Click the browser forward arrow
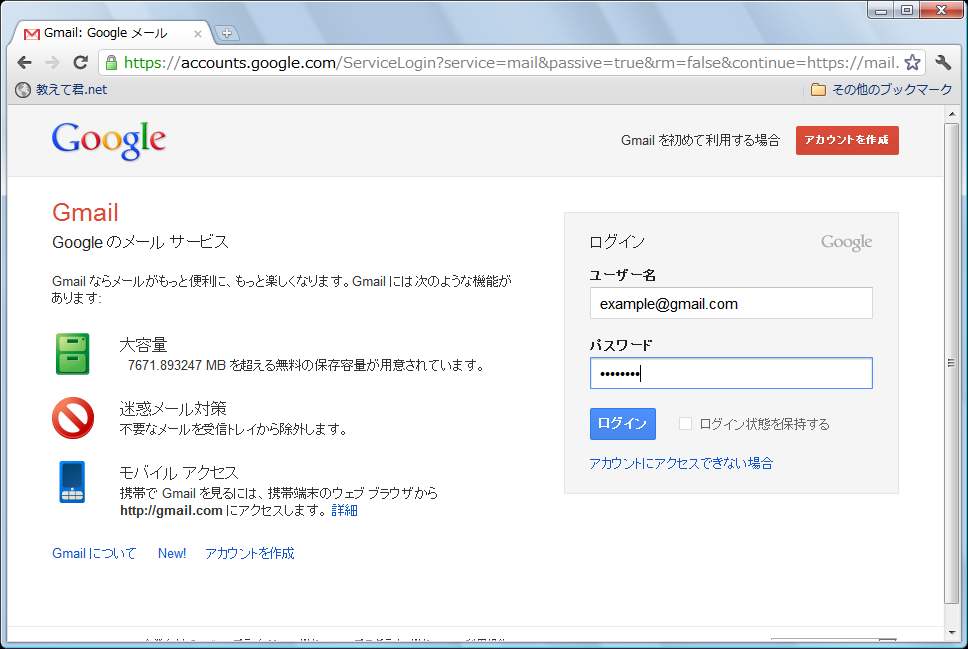Viewport: 968px width, 649px height. coord(52,62)
